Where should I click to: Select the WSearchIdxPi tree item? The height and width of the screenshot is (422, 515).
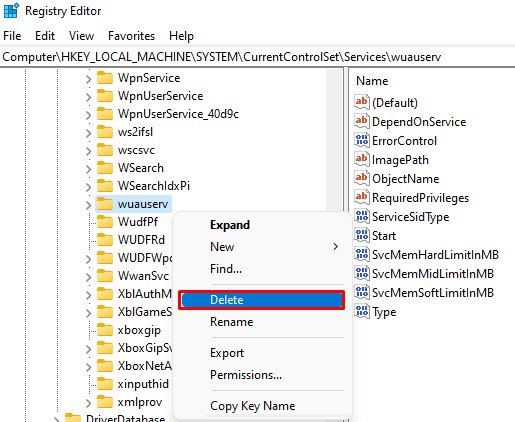pos(154,186)
